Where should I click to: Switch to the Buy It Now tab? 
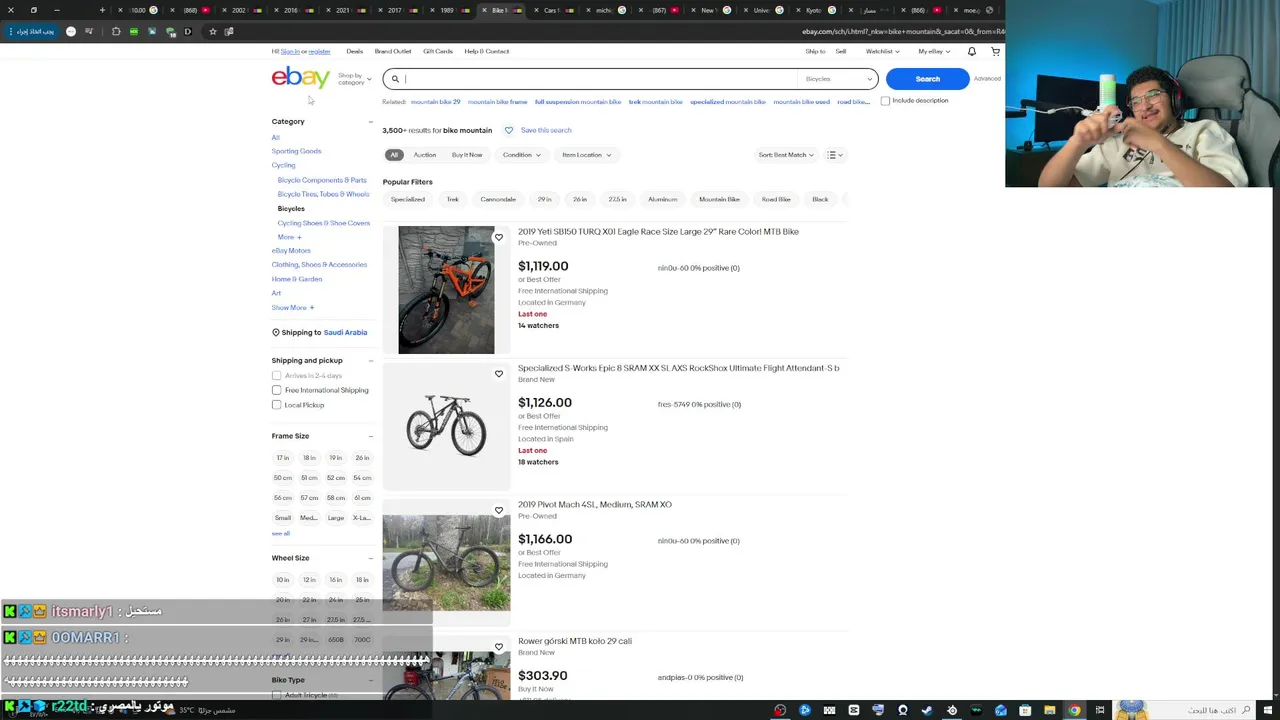pos(467,155)
